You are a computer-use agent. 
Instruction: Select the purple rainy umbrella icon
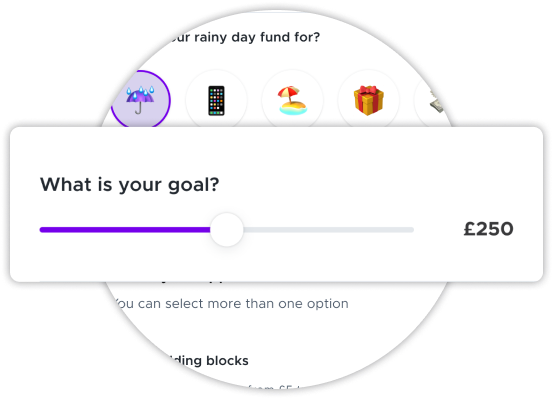[140, 99]
